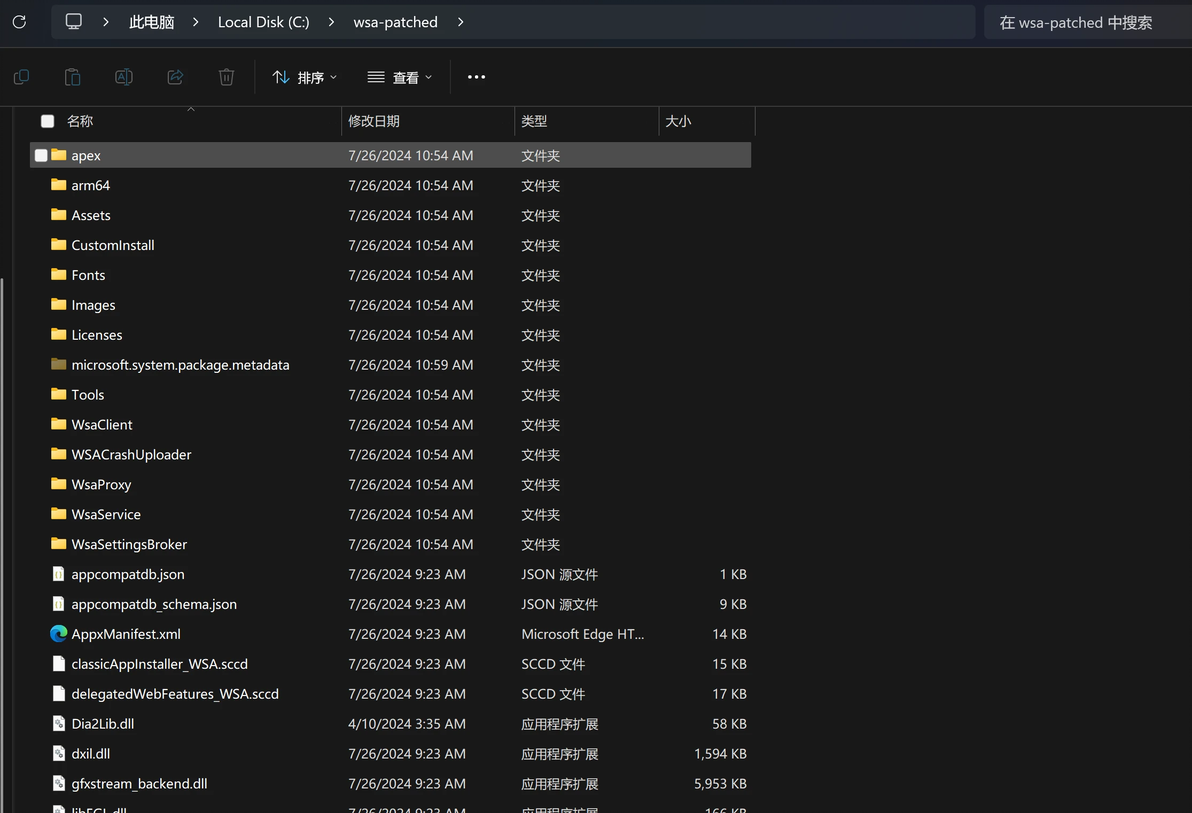Select the WsaService folder name
Viewport: 1192px width, 813px height.
pyautogui.click(x=106, y=514)
